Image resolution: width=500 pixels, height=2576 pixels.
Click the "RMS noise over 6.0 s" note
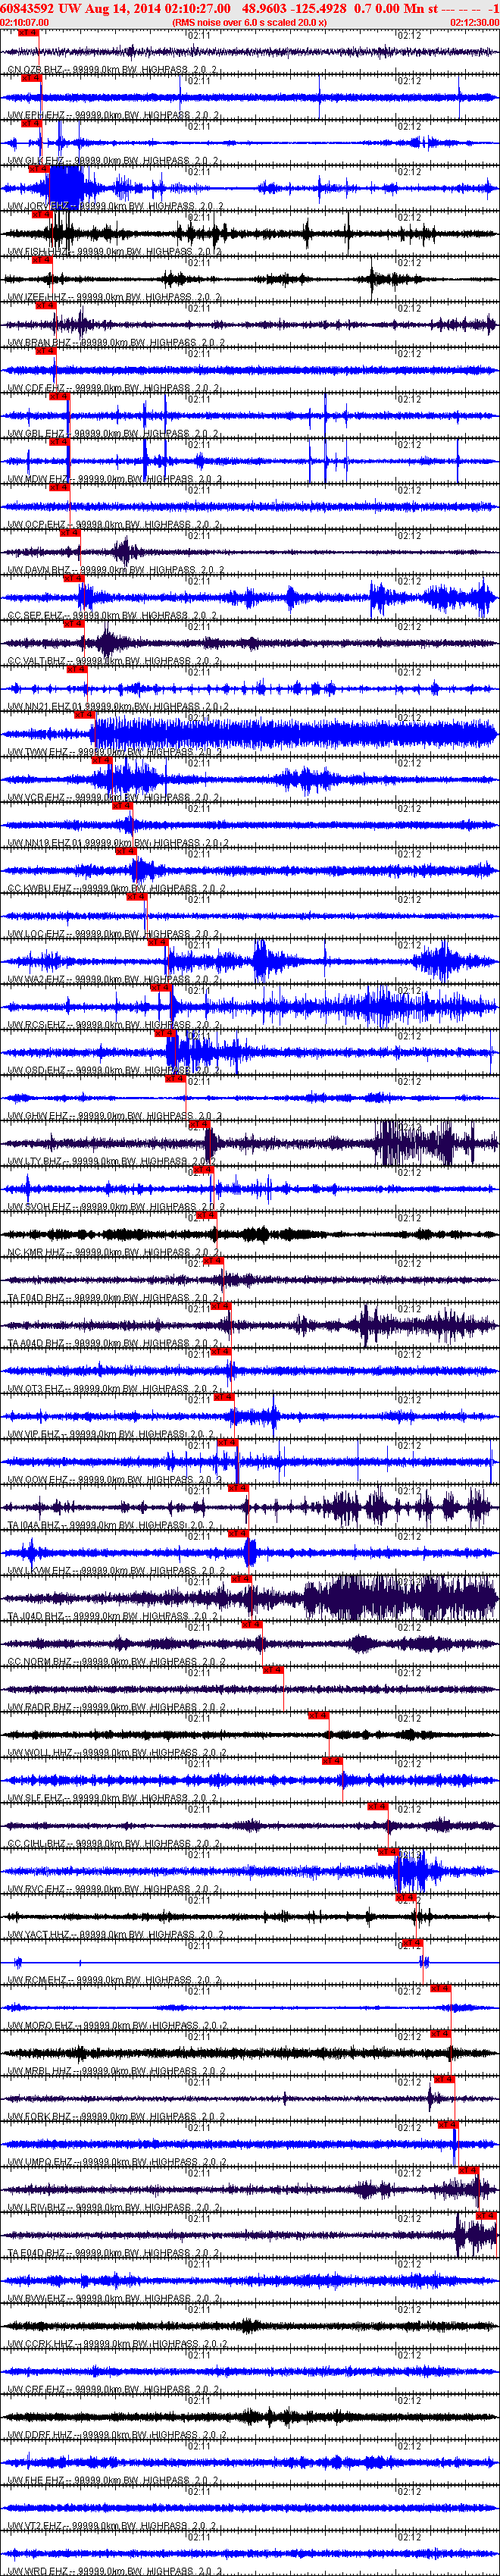249,22
